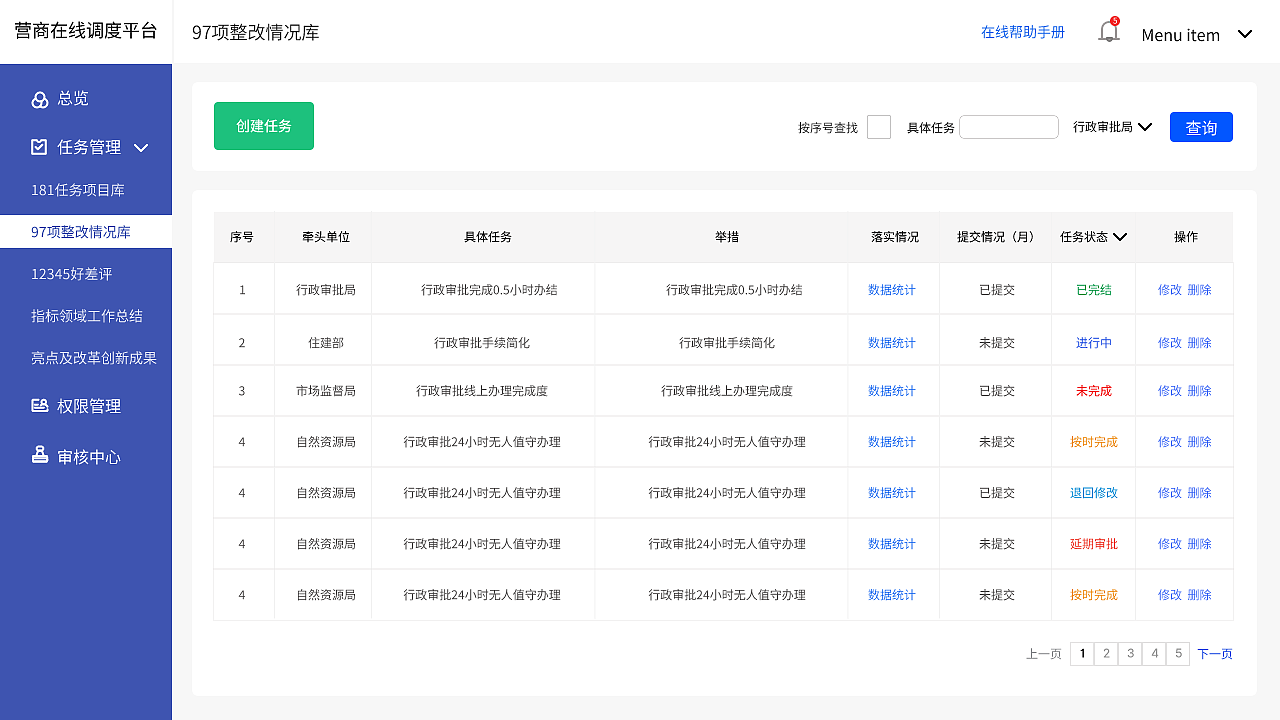This screenshot has width=1280, height=720.
Task: Open the 在线帮助手册 link
Action: coord(1023,32)
